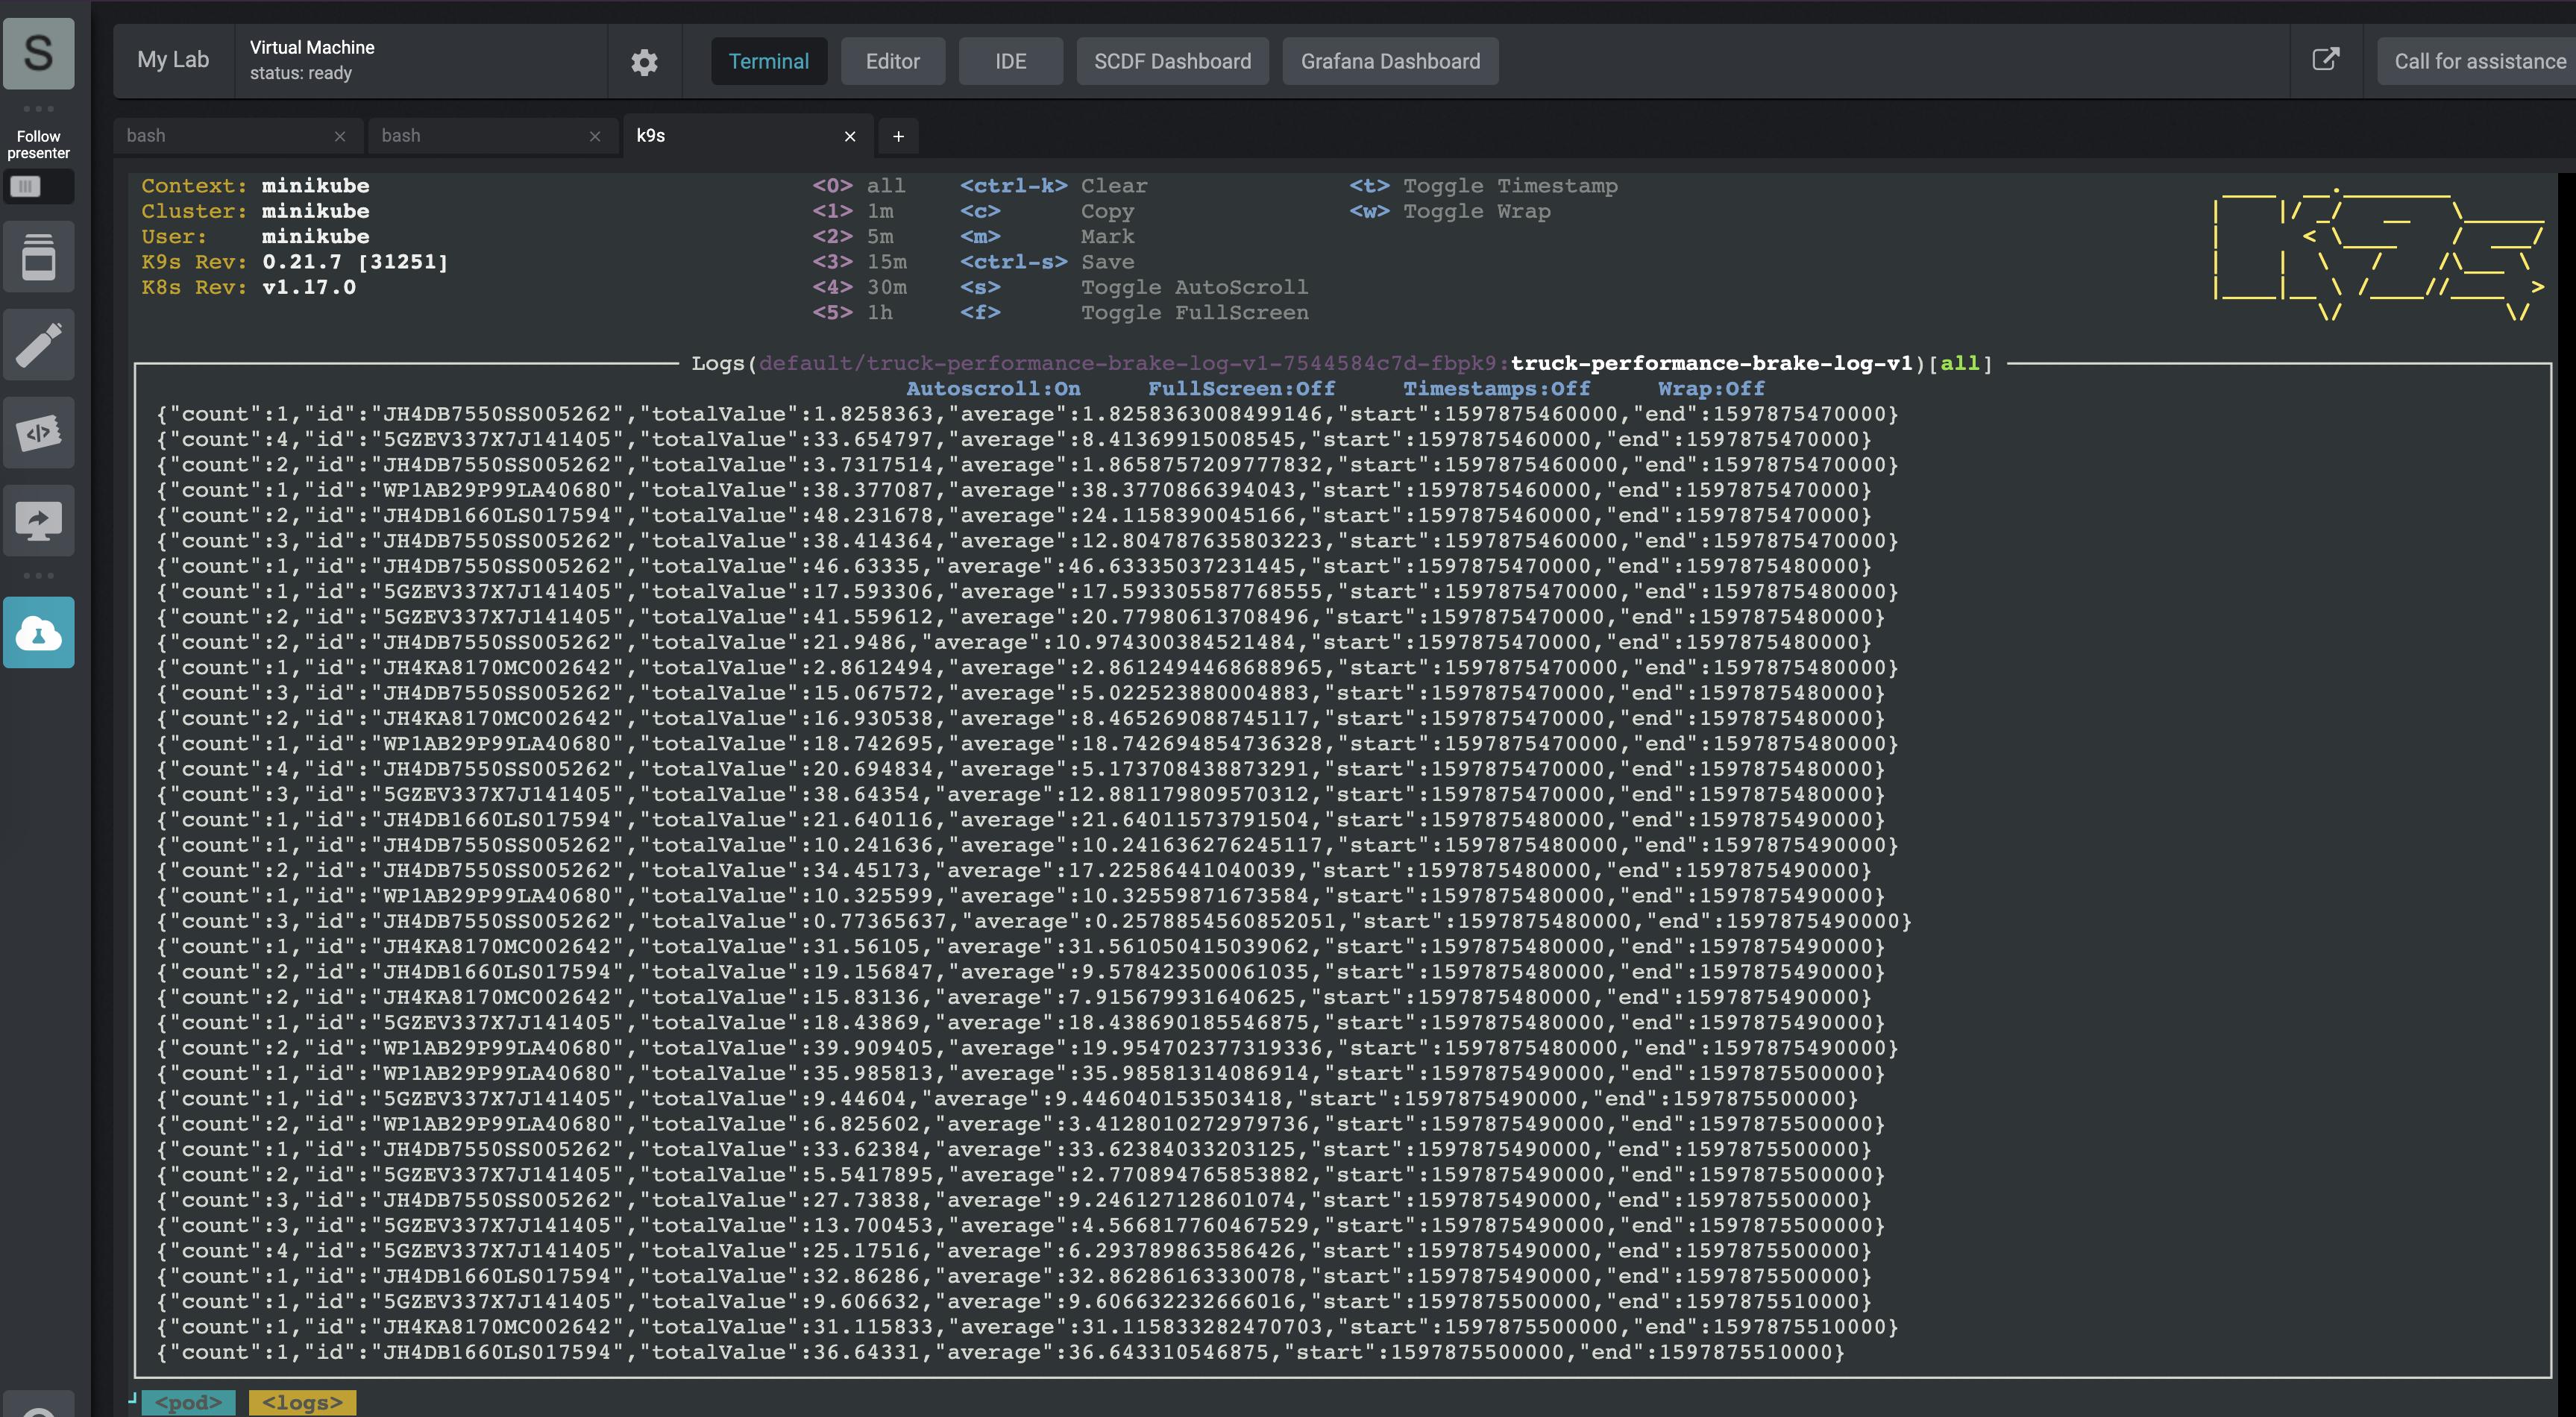
Task: Click the K9s Rev 0.21.7 line
Action: (x=295, y=262)
